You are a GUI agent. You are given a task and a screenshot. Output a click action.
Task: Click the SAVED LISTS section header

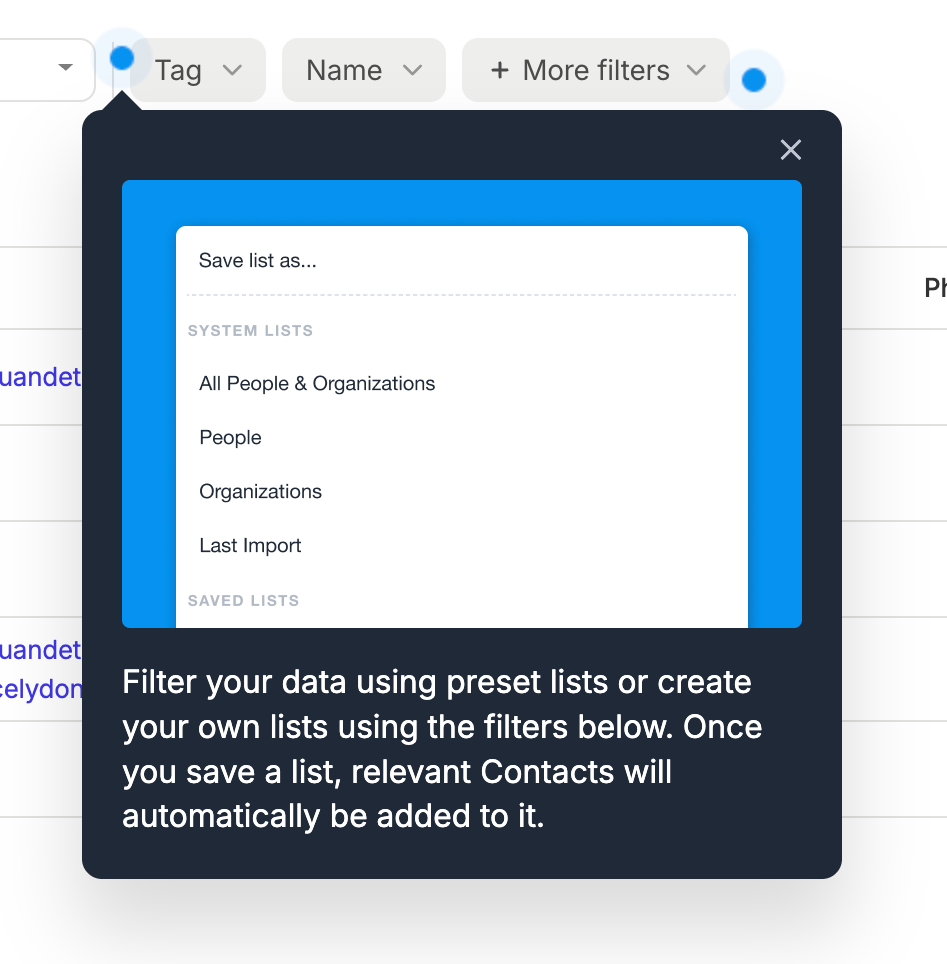[x=243, y=600]
